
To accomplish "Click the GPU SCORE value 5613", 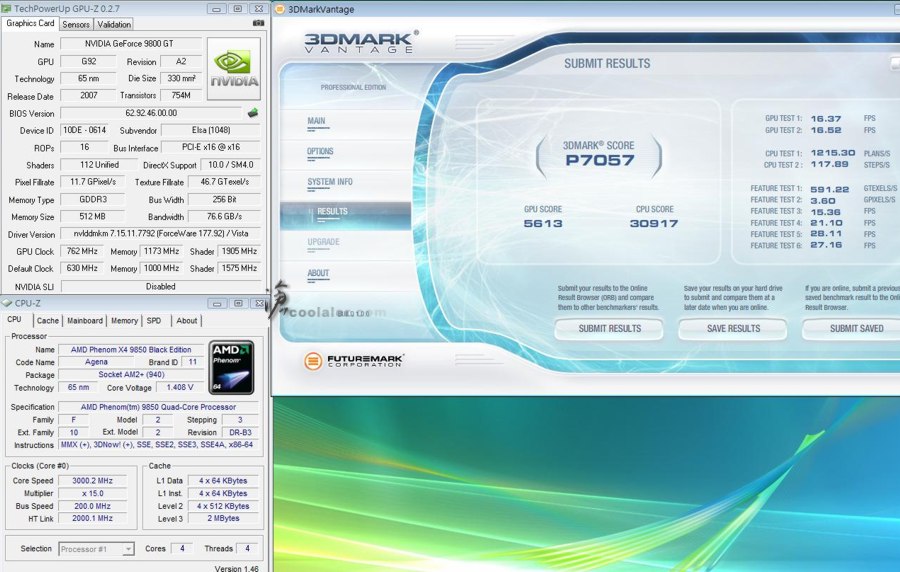I will [x=543, y=223].
